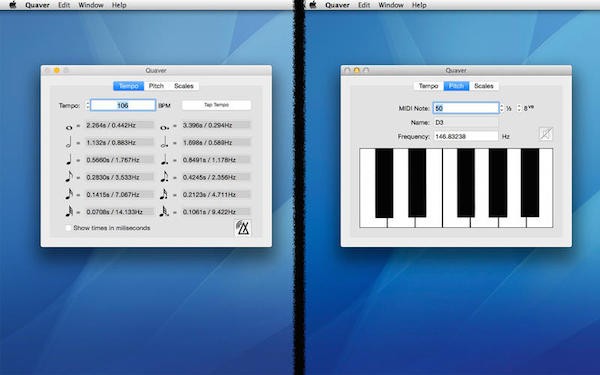
Task: Enable Show times in milliseconds checkbox
Action: (68, 228)
